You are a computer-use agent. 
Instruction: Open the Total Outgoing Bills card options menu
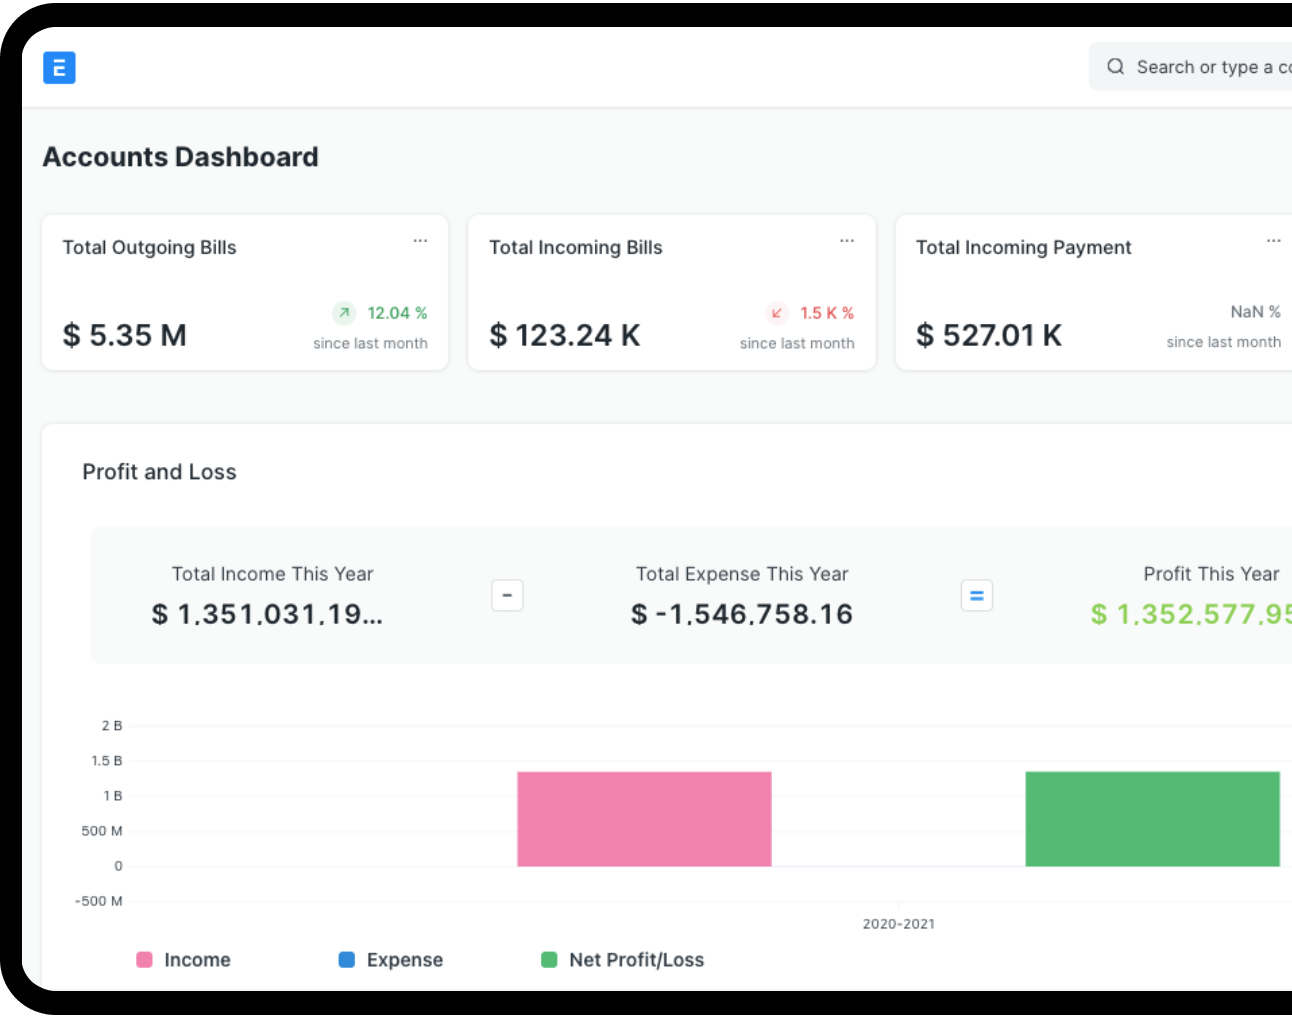(420, 241)
